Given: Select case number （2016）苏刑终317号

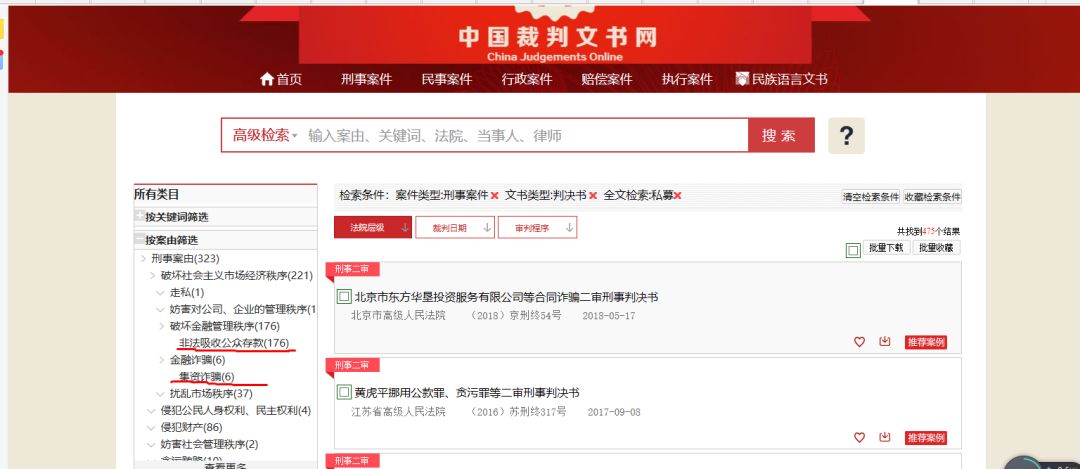Looking at the screenshot, I should click(x=518, y=412).
